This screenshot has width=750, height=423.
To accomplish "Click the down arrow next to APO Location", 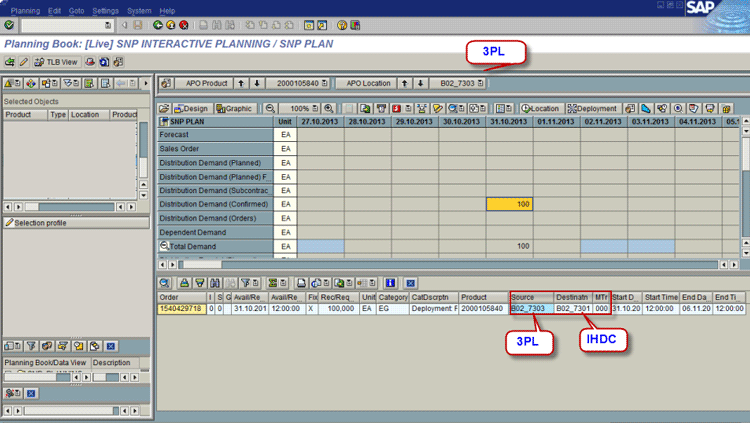I will pyautogui.click(x=420, y=83).
